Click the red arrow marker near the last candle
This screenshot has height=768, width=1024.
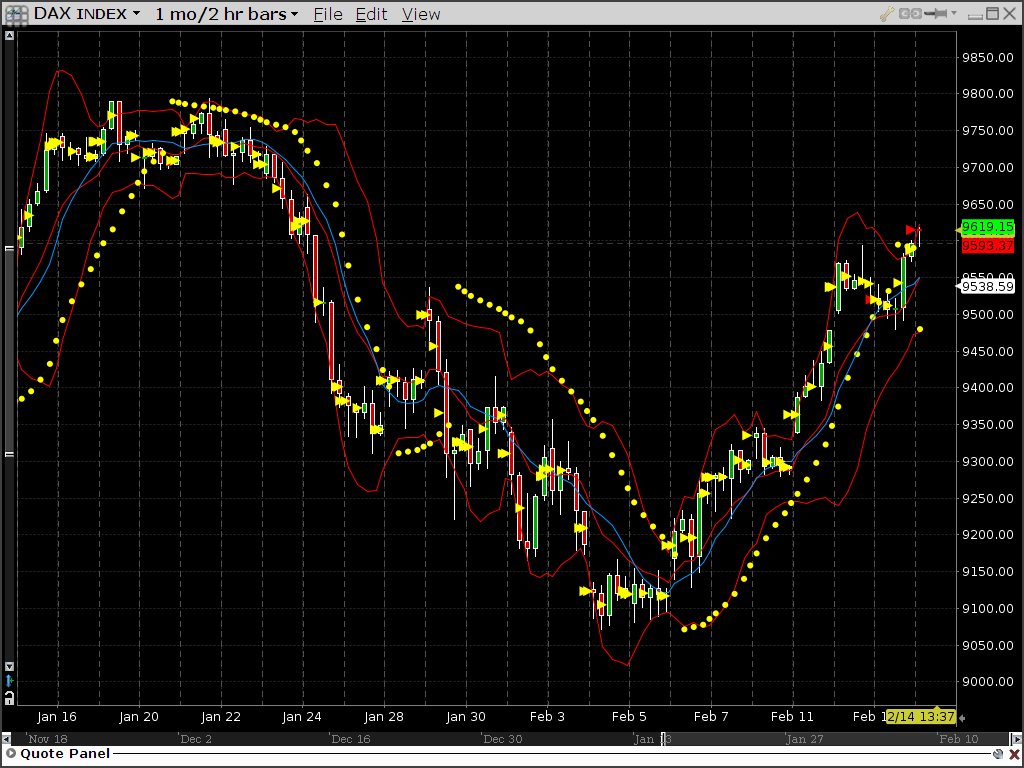[x=912, y=229]
